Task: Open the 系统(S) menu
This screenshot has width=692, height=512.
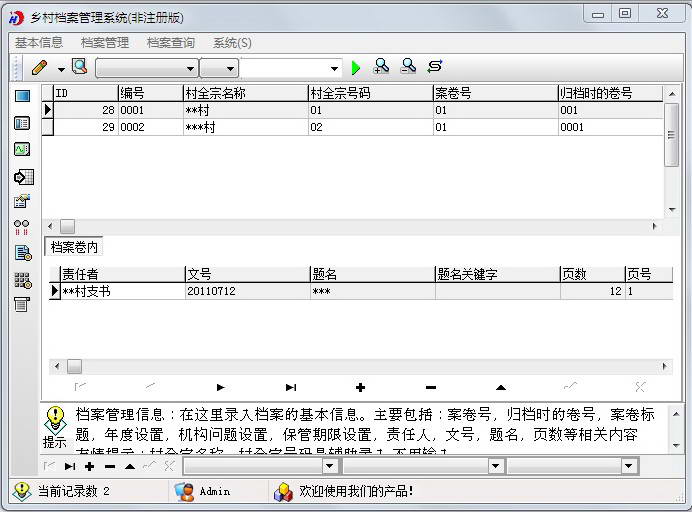Action: 233,43
